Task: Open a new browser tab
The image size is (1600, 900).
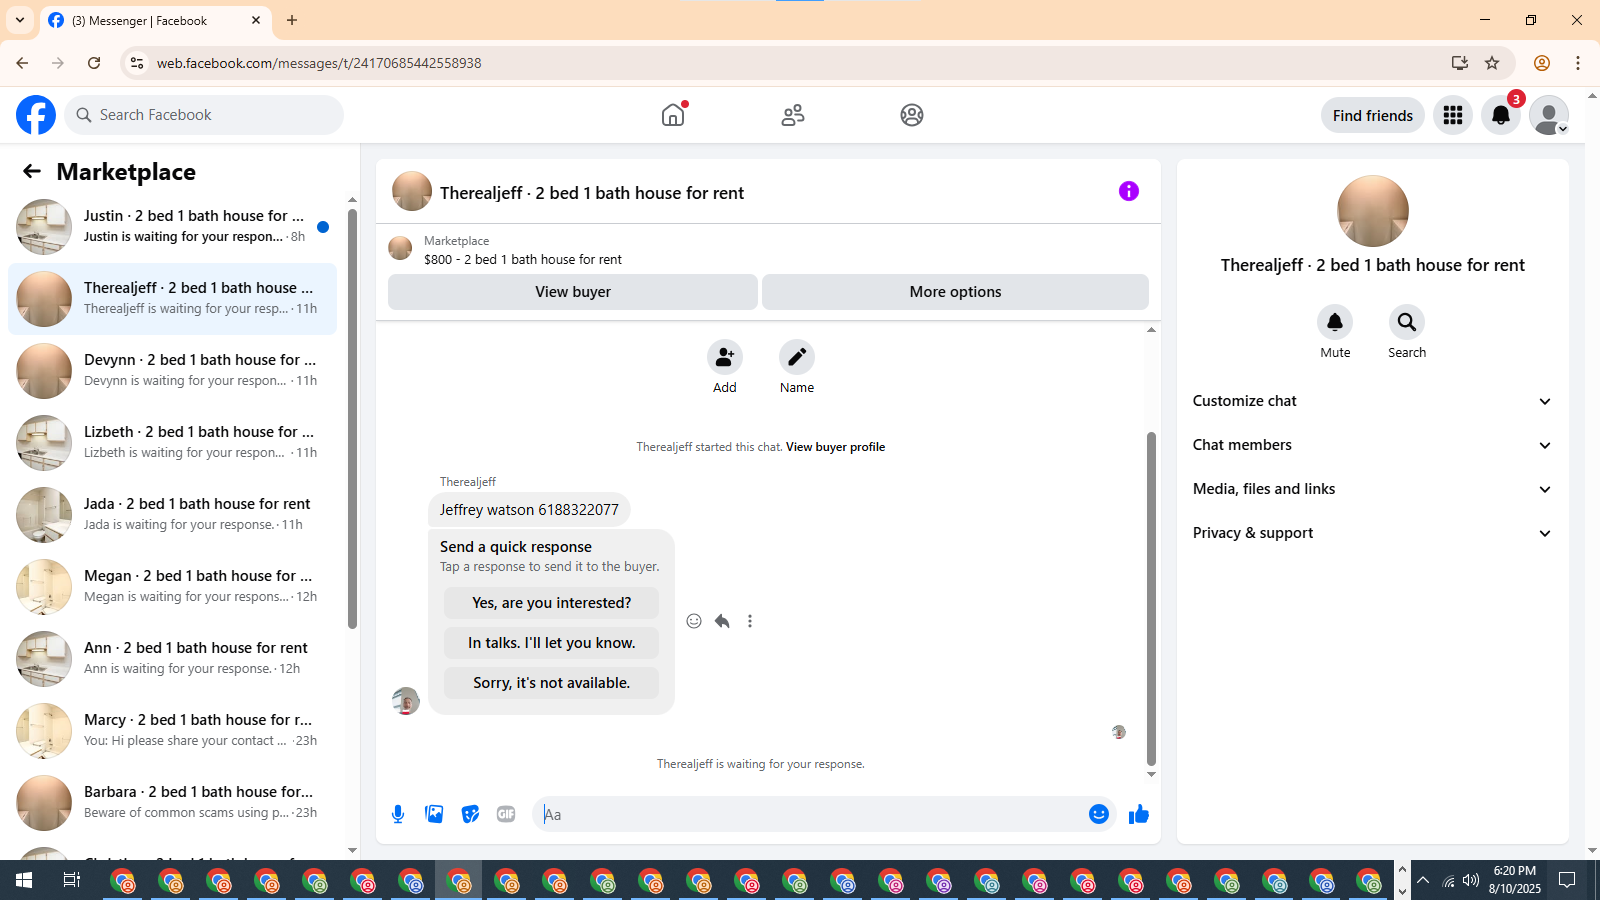Action: pos(292,20)
